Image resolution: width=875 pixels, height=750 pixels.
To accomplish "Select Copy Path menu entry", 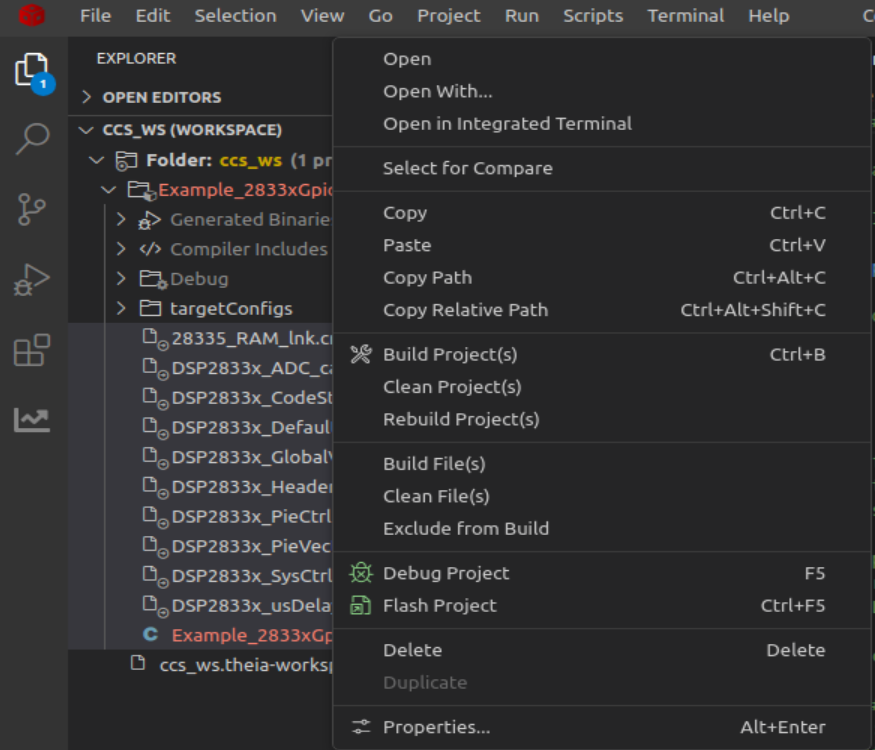I will [x=603, y=277].
